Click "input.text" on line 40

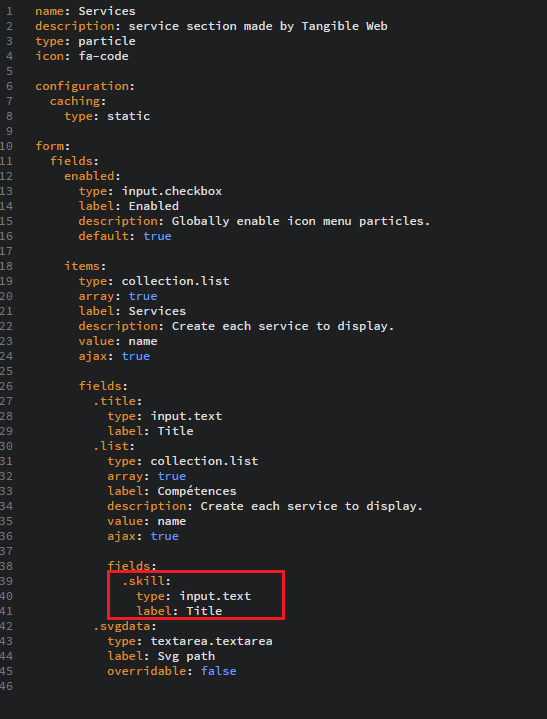215,596
